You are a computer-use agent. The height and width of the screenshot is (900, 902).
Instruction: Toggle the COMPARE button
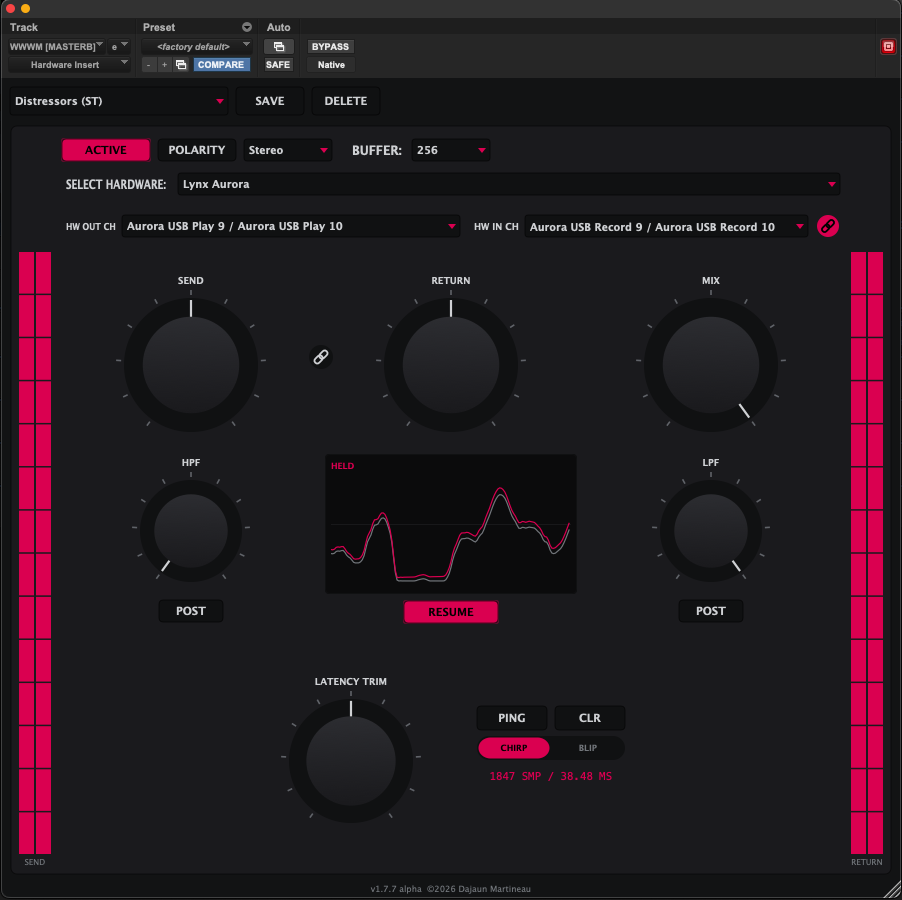tap(221, 65)
